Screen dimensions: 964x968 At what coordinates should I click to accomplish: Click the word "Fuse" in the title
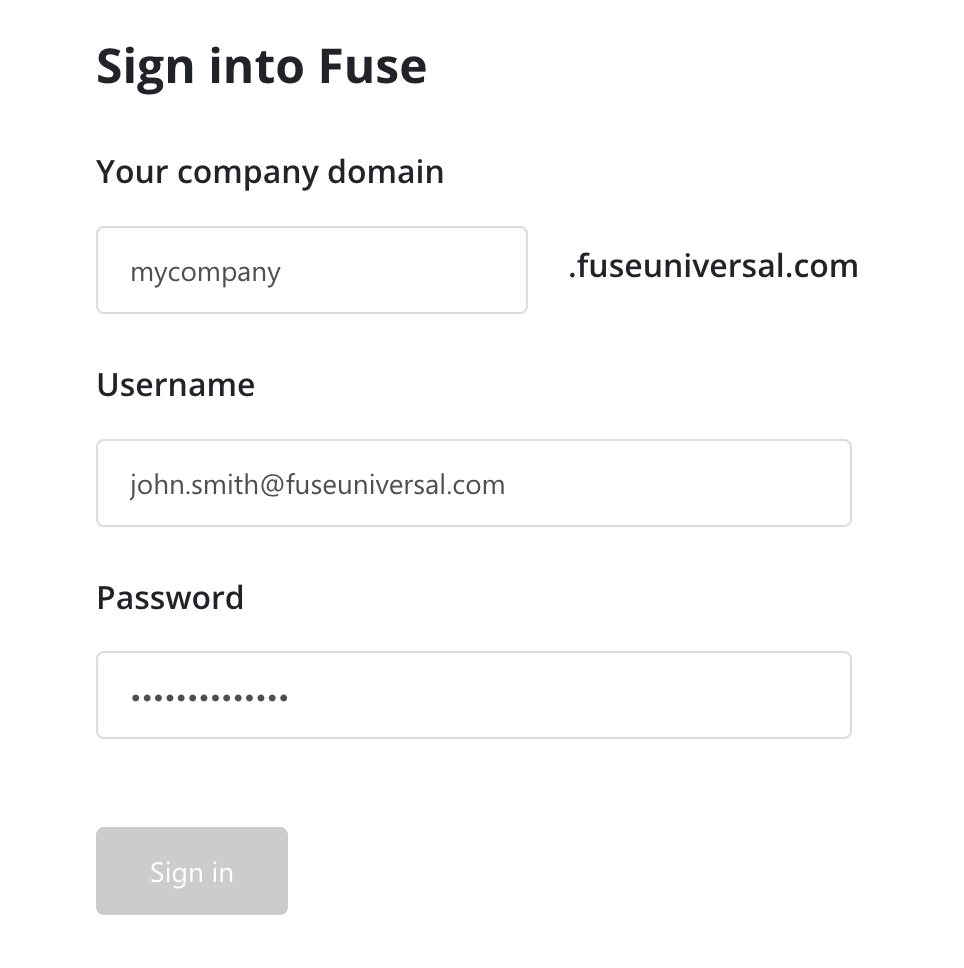373,66
